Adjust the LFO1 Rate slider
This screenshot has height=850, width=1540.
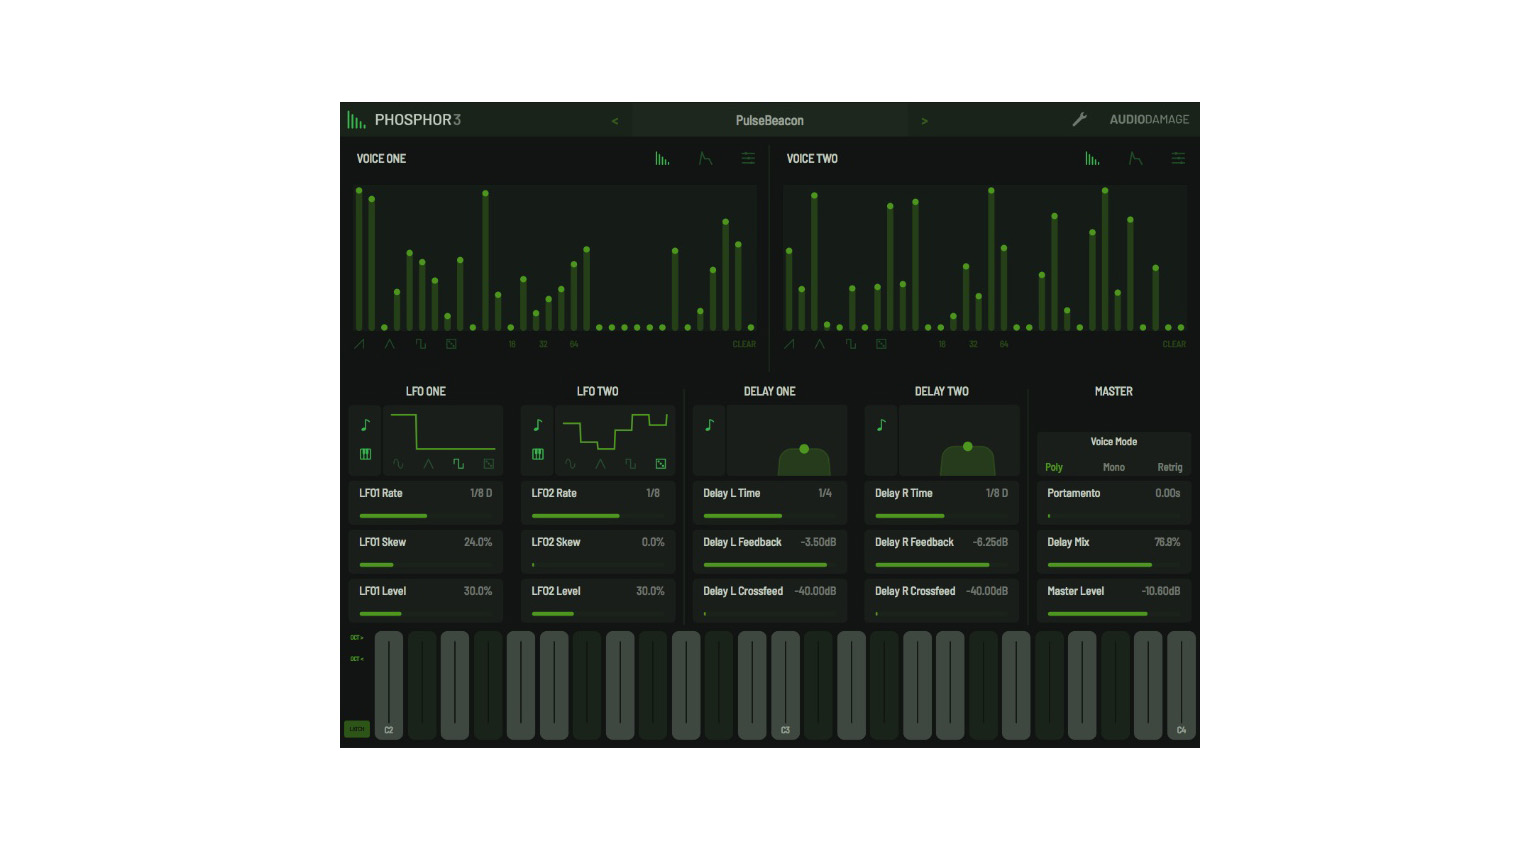(x=426, y=516)
